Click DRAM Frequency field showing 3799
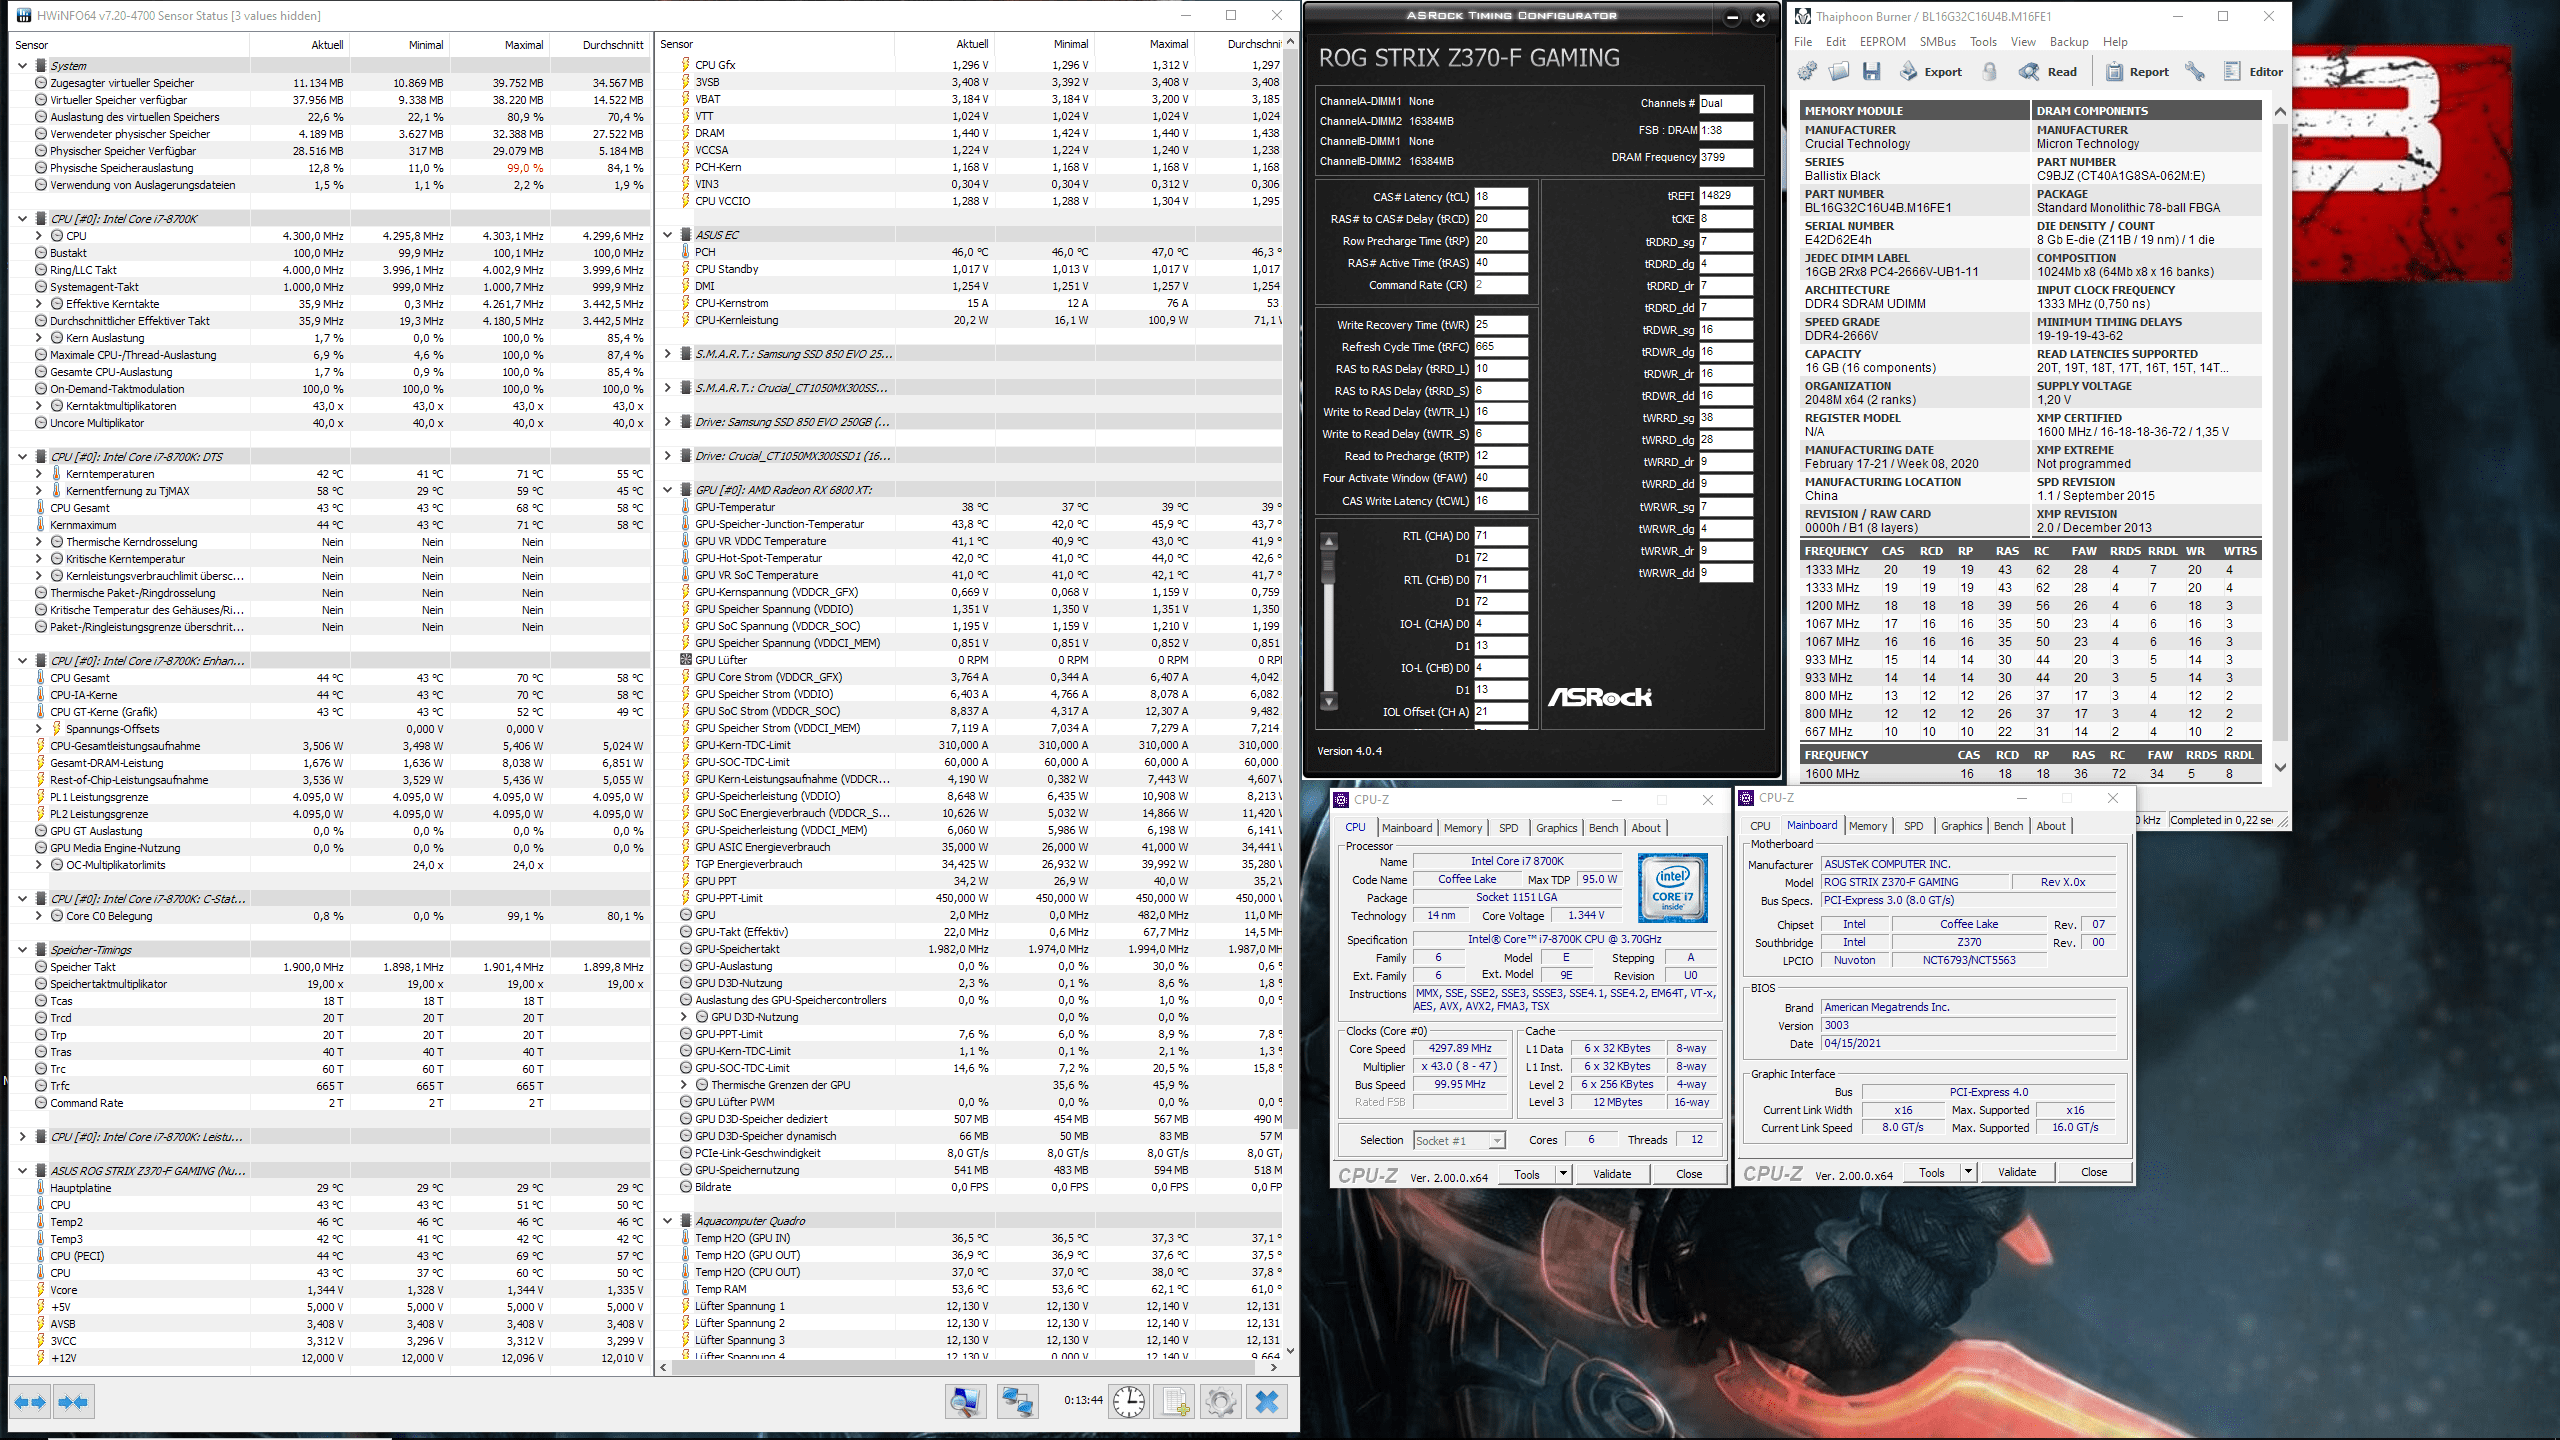2560x1440 pixels. [1726, 157]
